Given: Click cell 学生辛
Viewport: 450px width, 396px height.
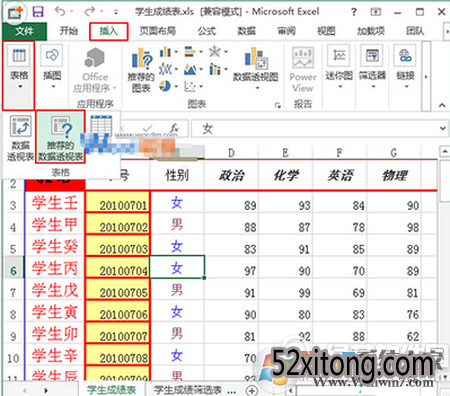Looking at the screenshot, I should [55, 355].
